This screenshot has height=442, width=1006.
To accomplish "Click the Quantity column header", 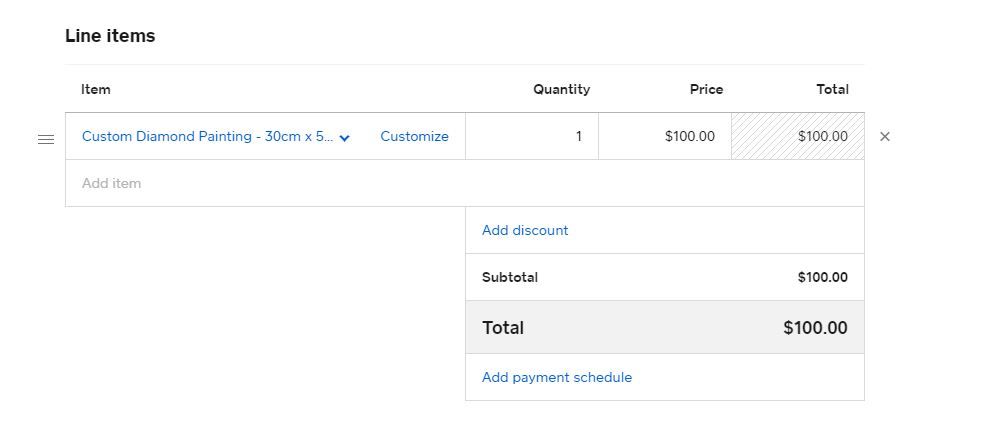I will tap(561, 90).
